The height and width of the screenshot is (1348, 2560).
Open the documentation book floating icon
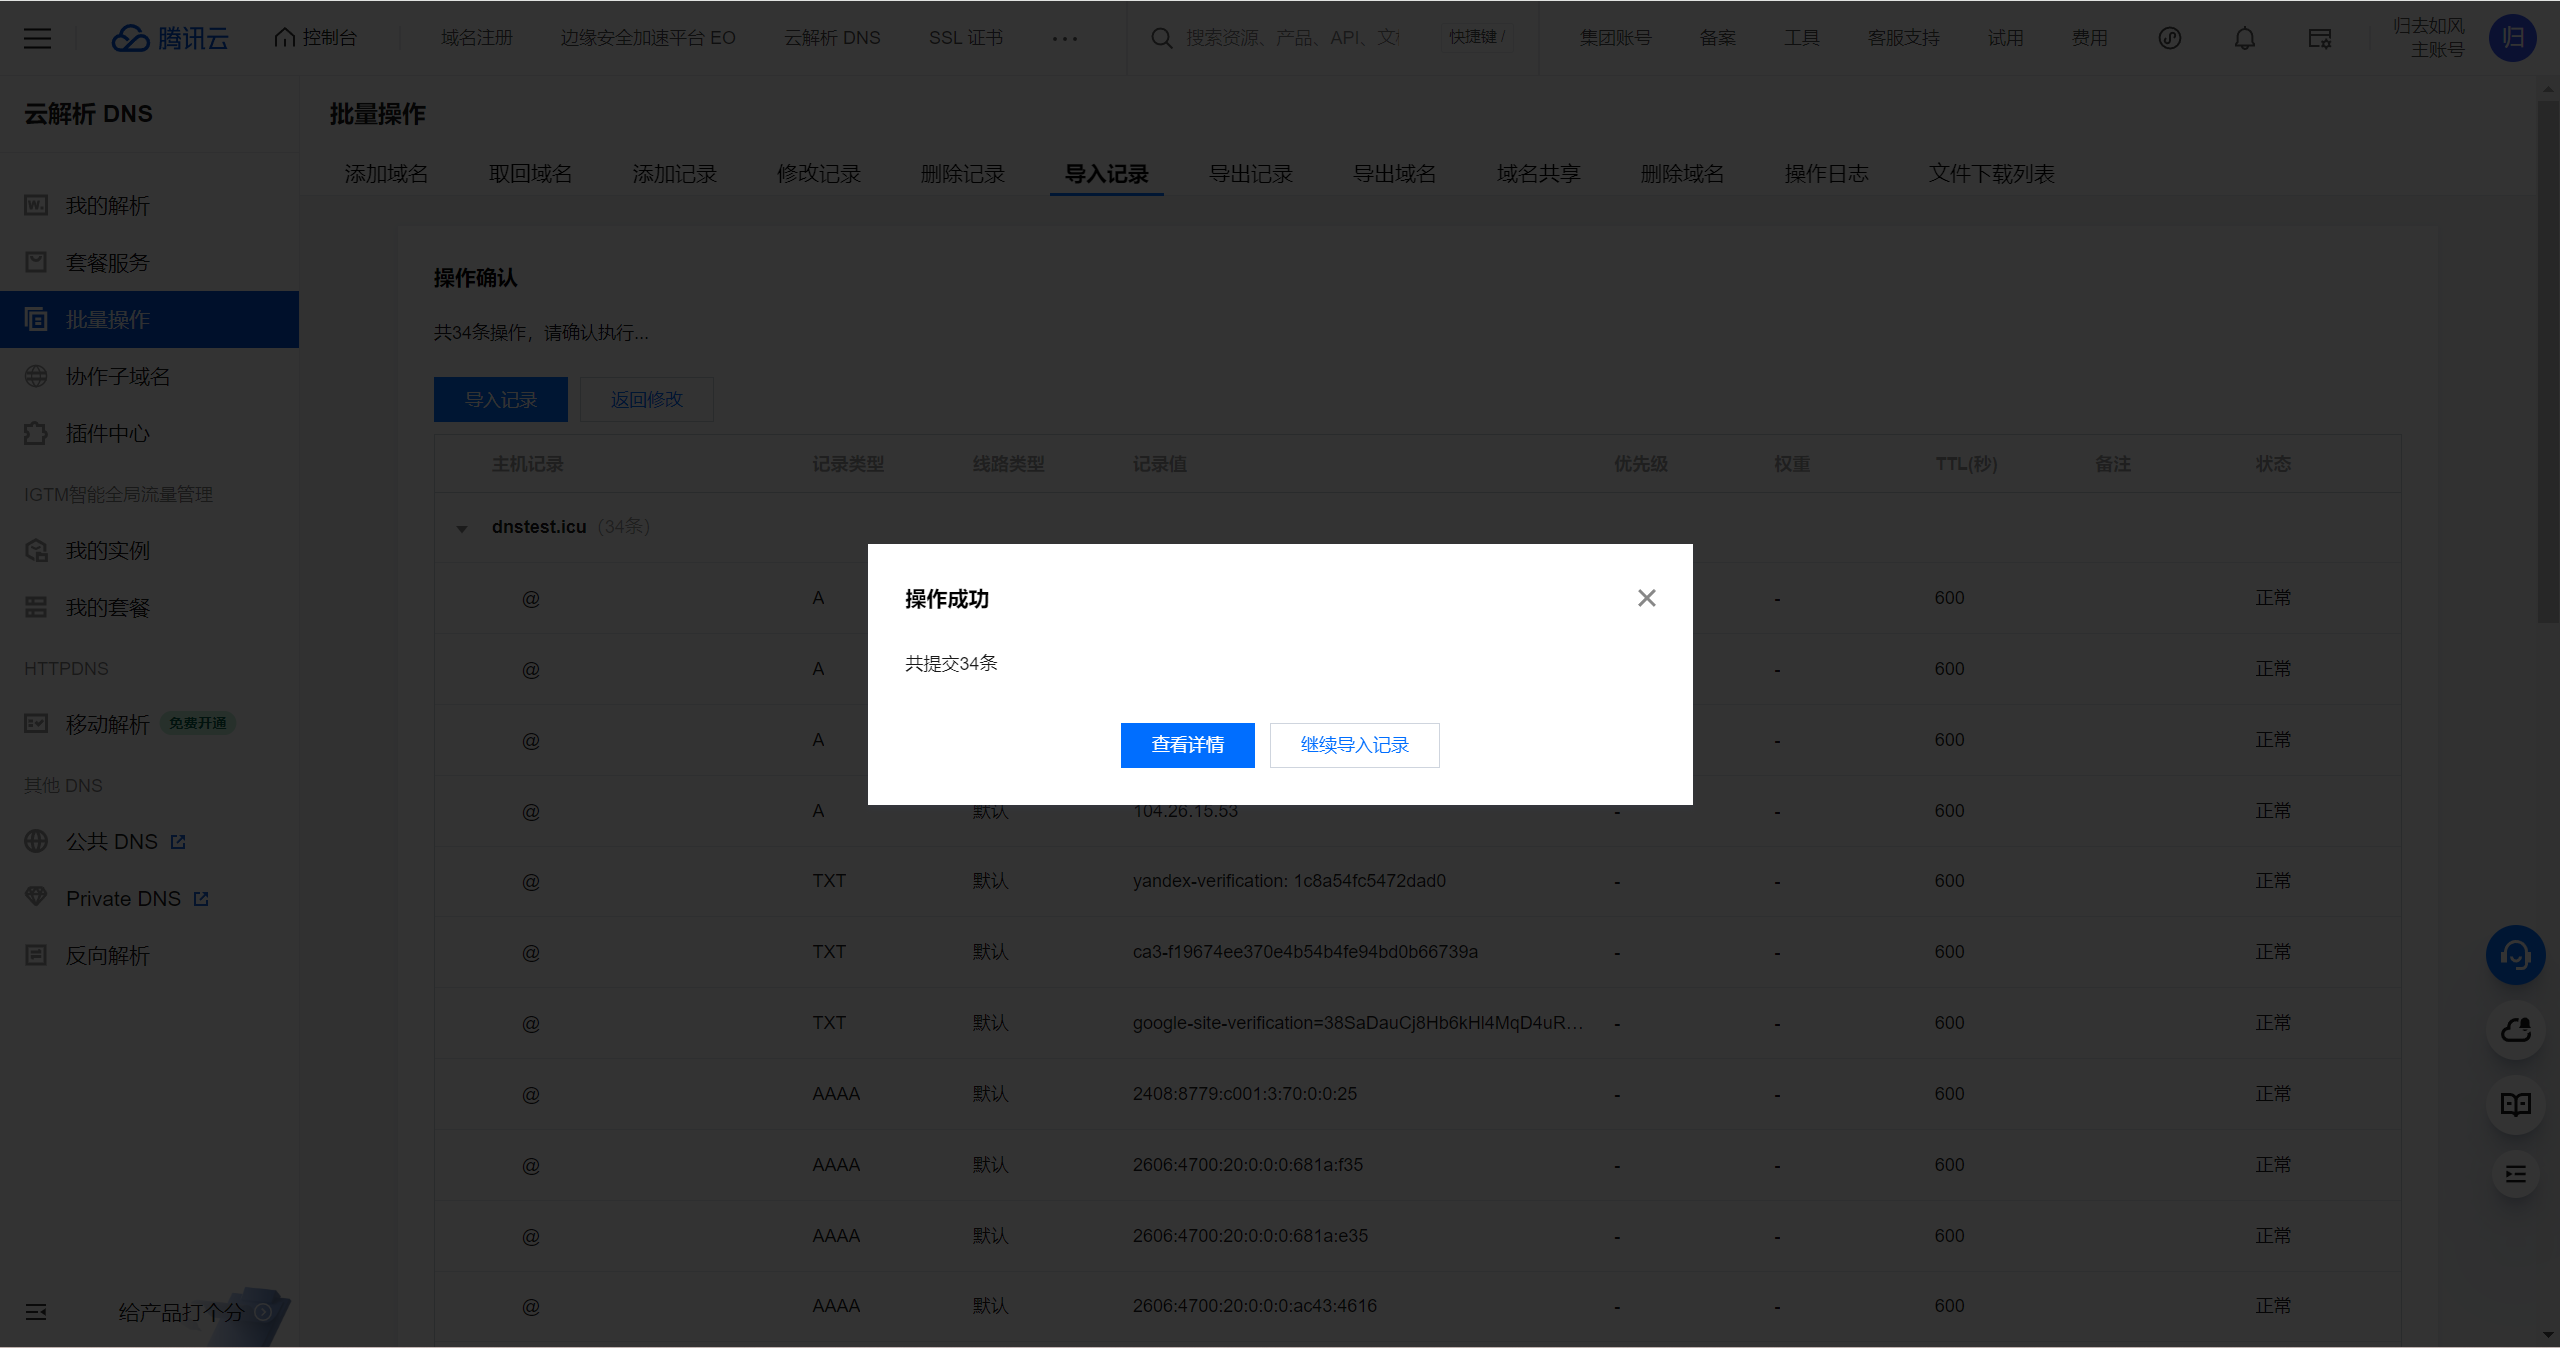pos(2515,1104)
